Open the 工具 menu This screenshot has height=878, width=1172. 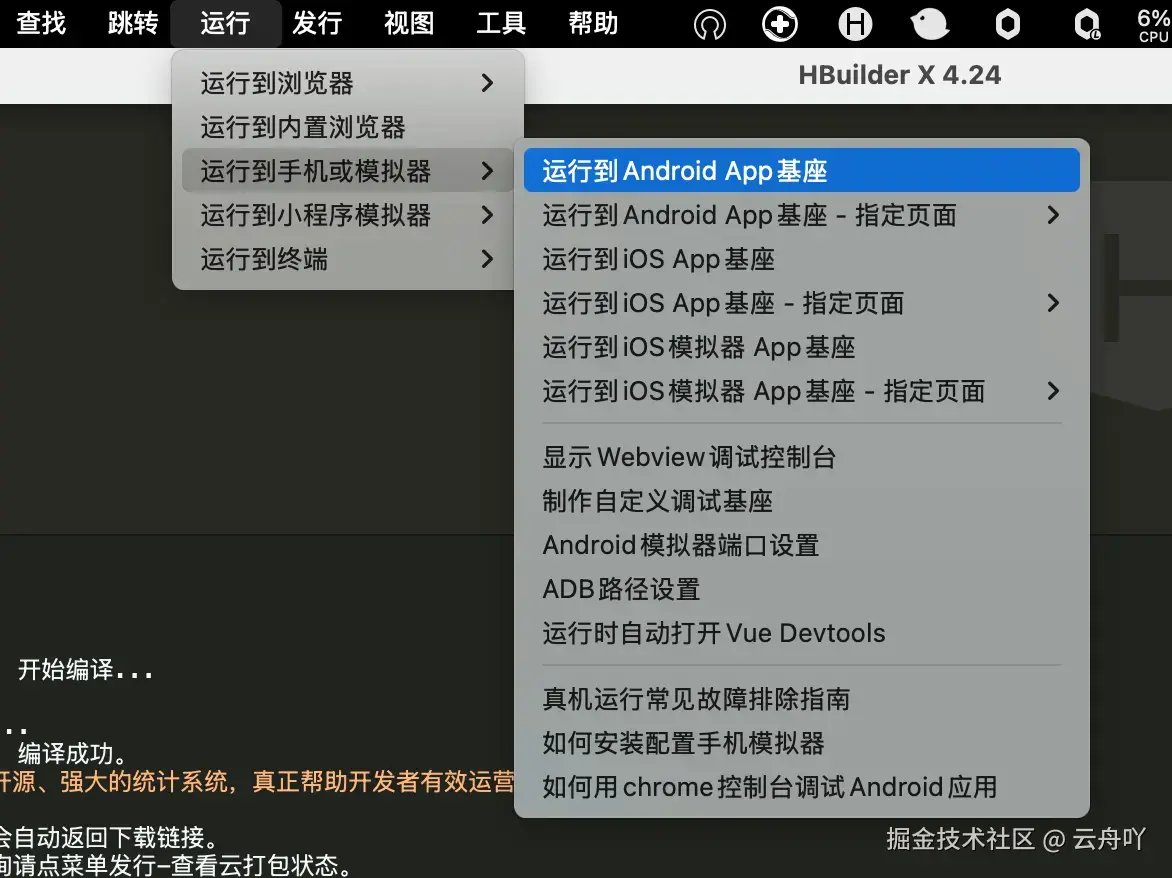pyautogui.click(x=501, y=23)
